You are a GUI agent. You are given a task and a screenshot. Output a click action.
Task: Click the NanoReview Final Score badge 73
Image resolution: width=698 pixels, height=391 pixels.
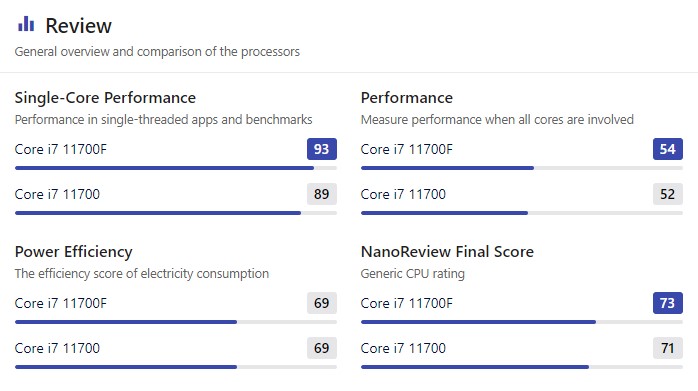(x=667, y=303)
